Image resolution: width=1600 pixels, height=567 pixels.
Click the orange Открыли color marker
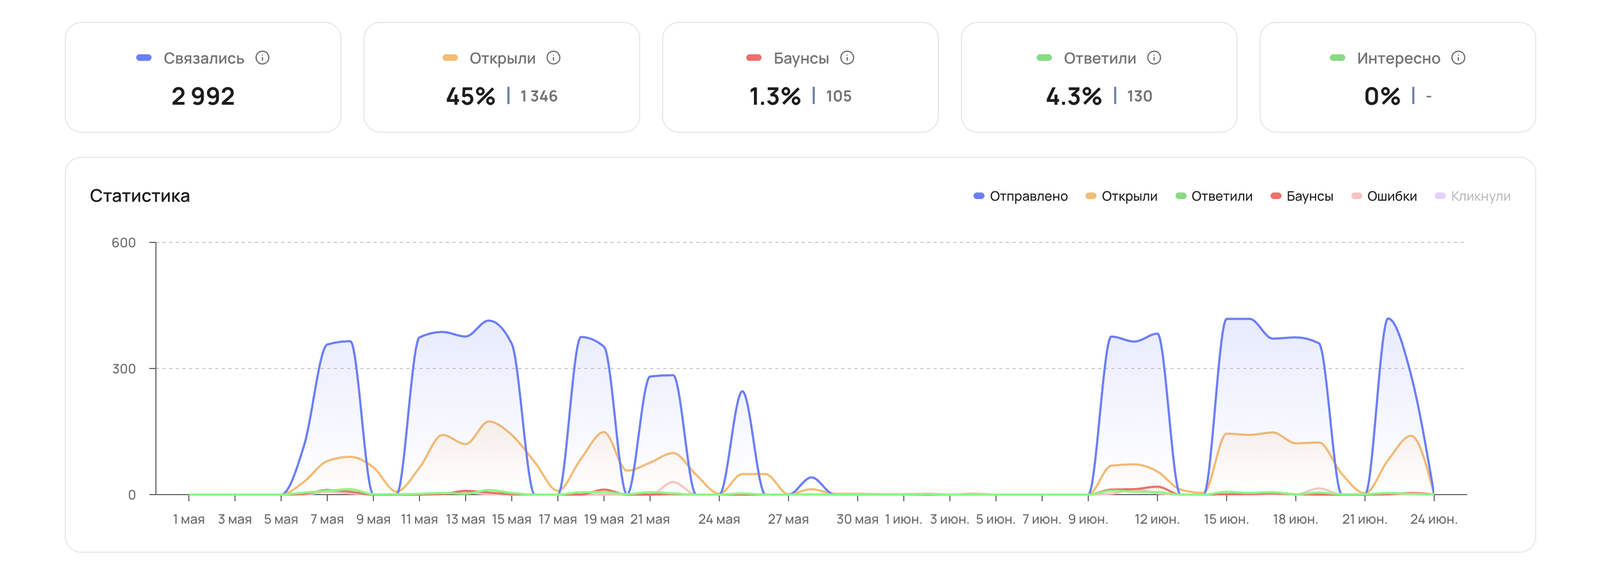450,58
